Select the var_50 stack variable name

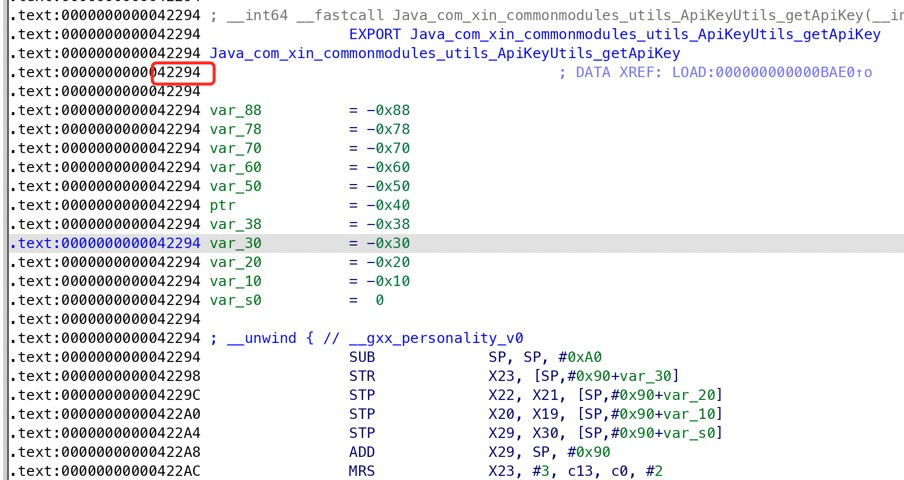(235, 186)
